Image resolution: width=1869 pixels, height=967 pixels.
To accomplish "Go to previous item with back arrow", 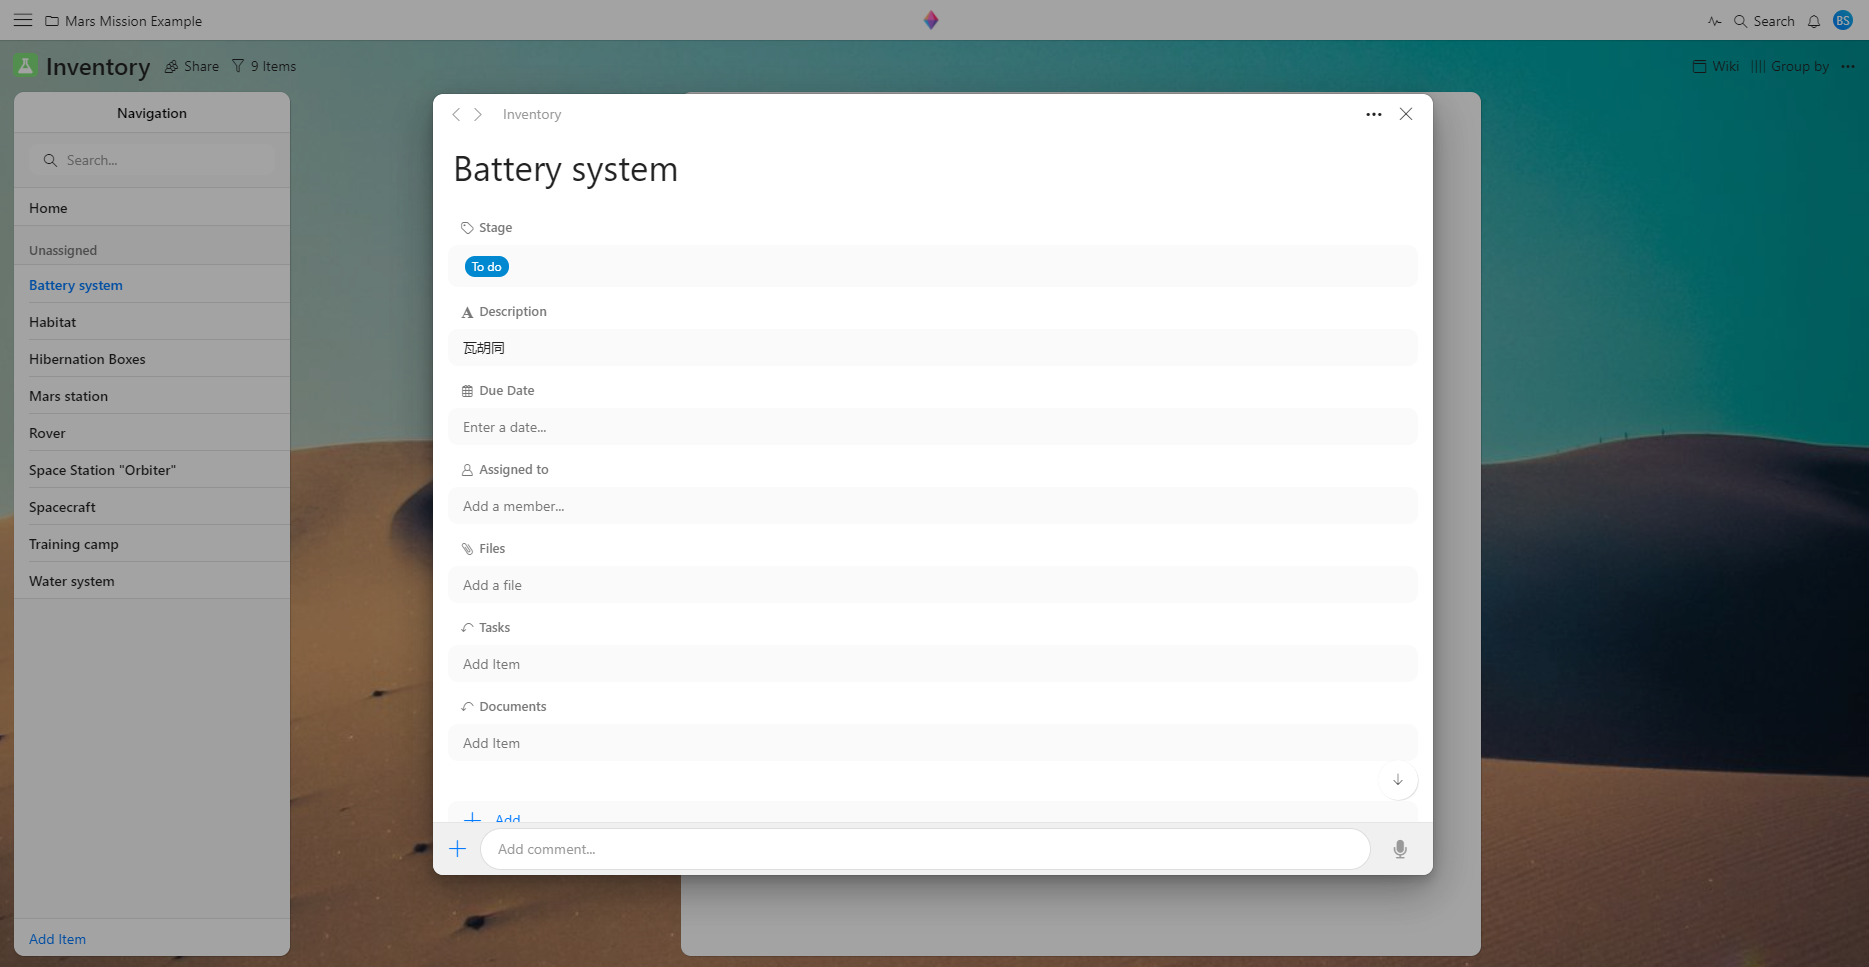I will point(456,115).
